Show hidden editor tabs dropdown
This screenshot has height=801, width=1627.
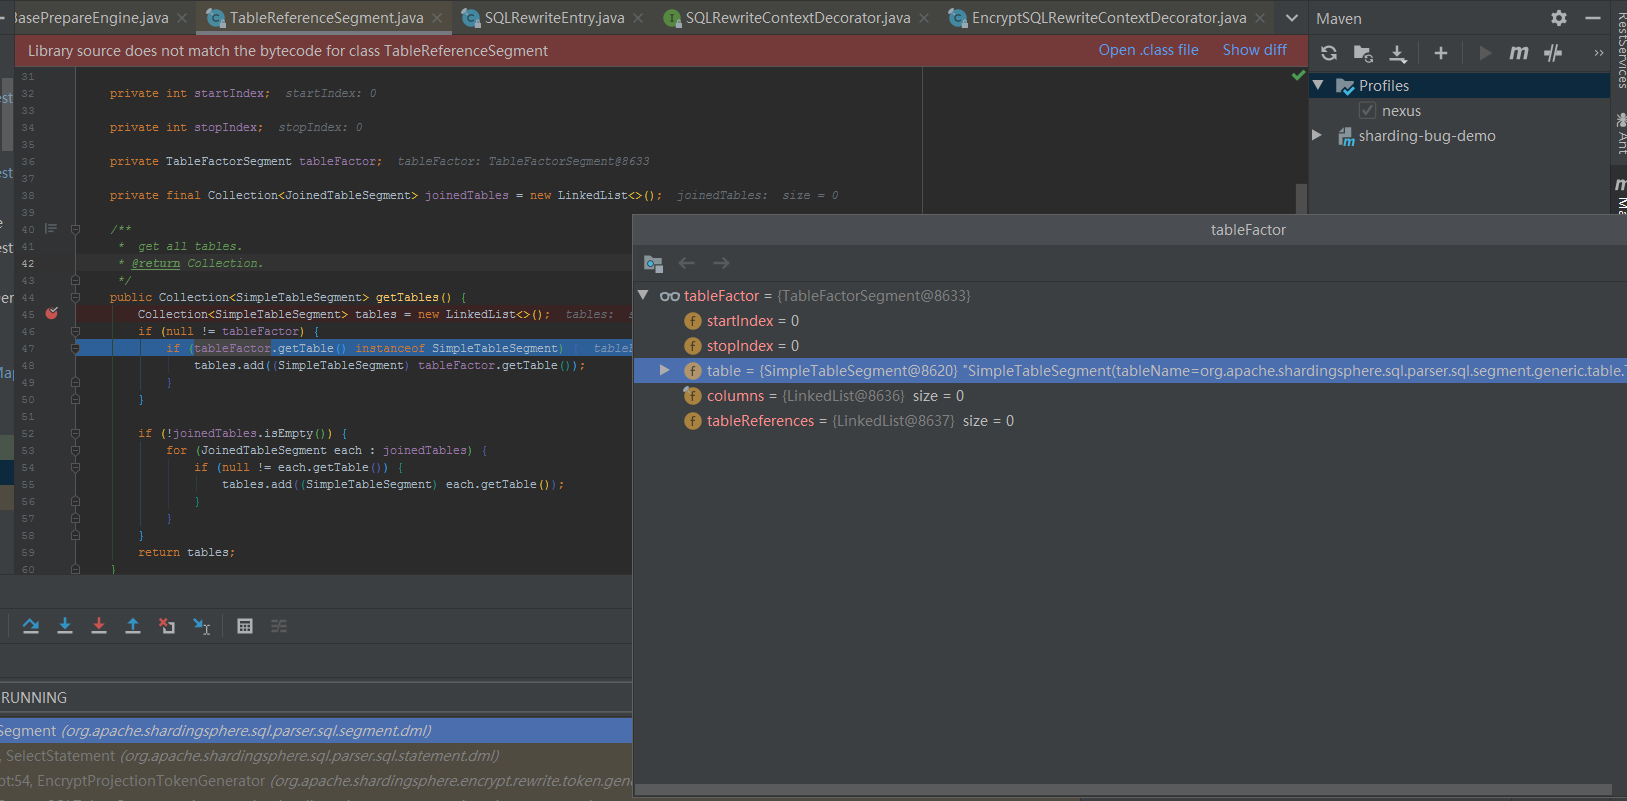[1292, 18]
